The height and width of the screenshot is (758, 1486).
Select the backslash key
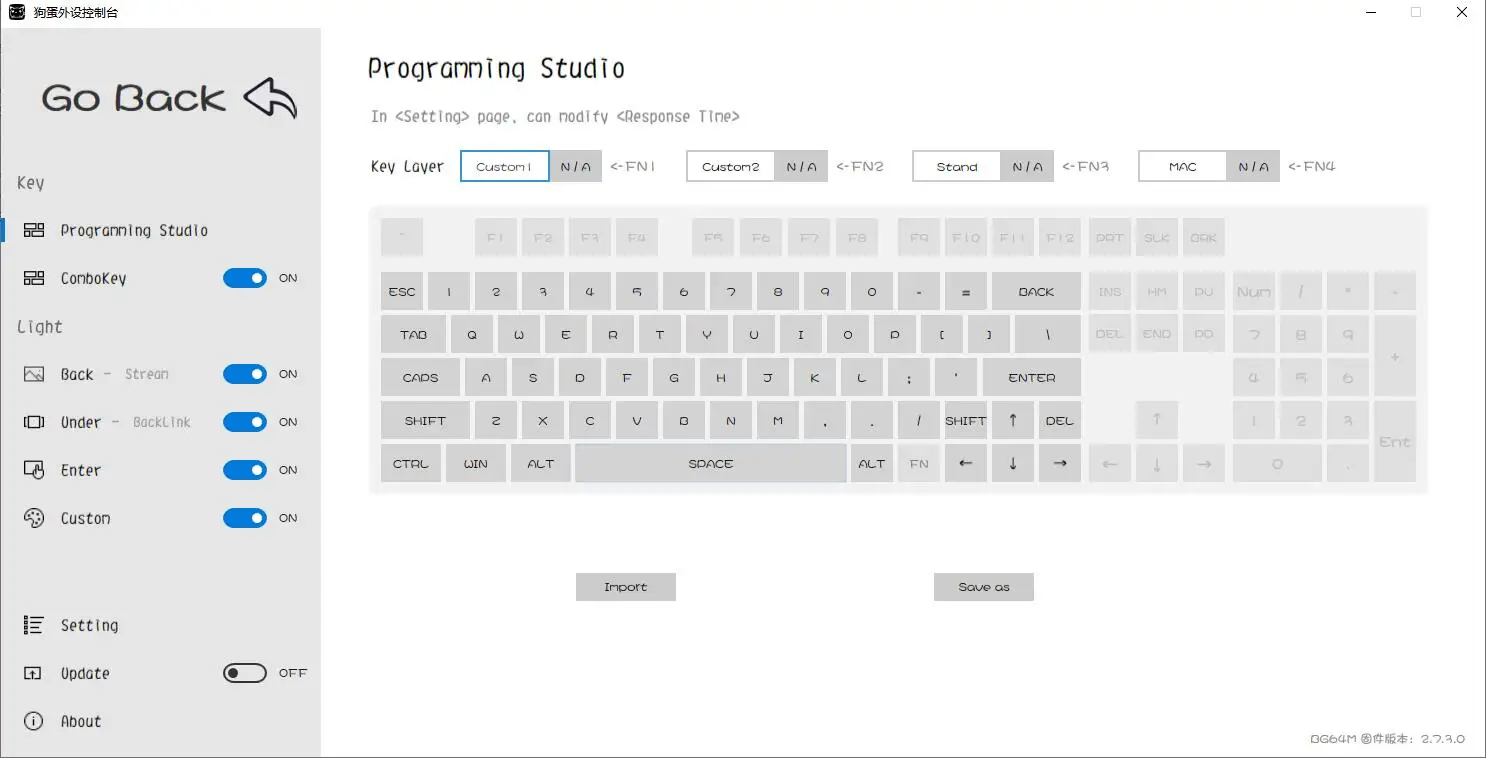[x=1048, y=335]
